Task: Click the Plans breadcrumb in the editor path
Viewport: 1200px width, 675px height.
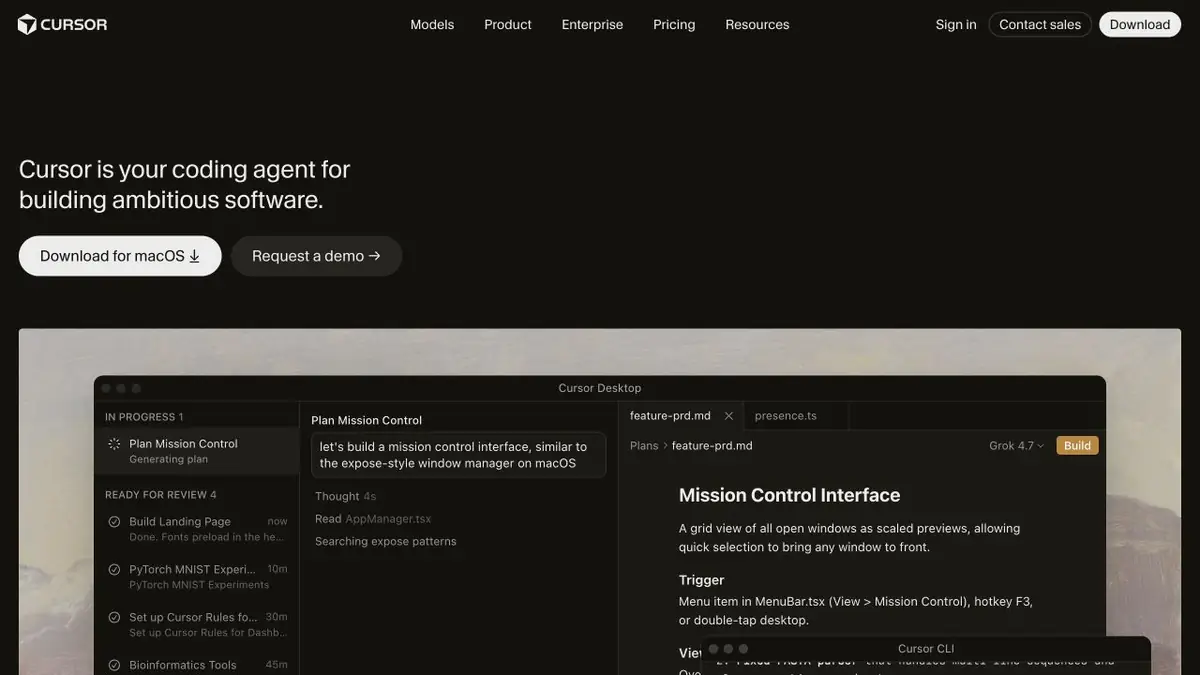Action: pyautogui.click(x=644, y=446)
